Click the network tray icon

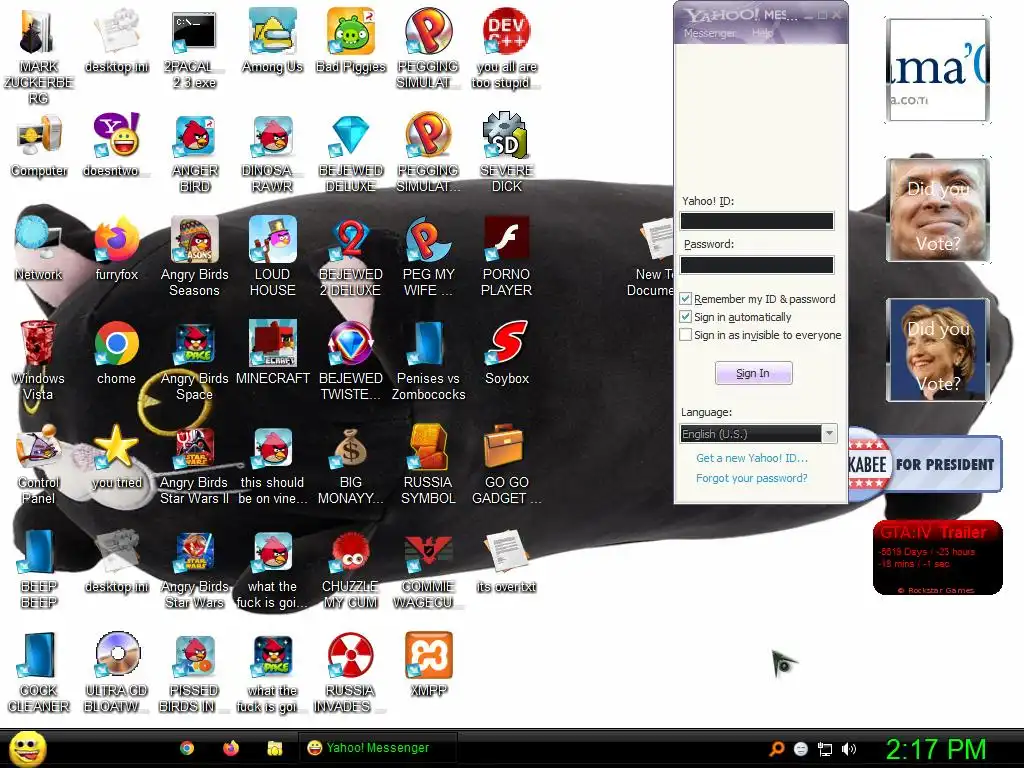tap(825, 749)
